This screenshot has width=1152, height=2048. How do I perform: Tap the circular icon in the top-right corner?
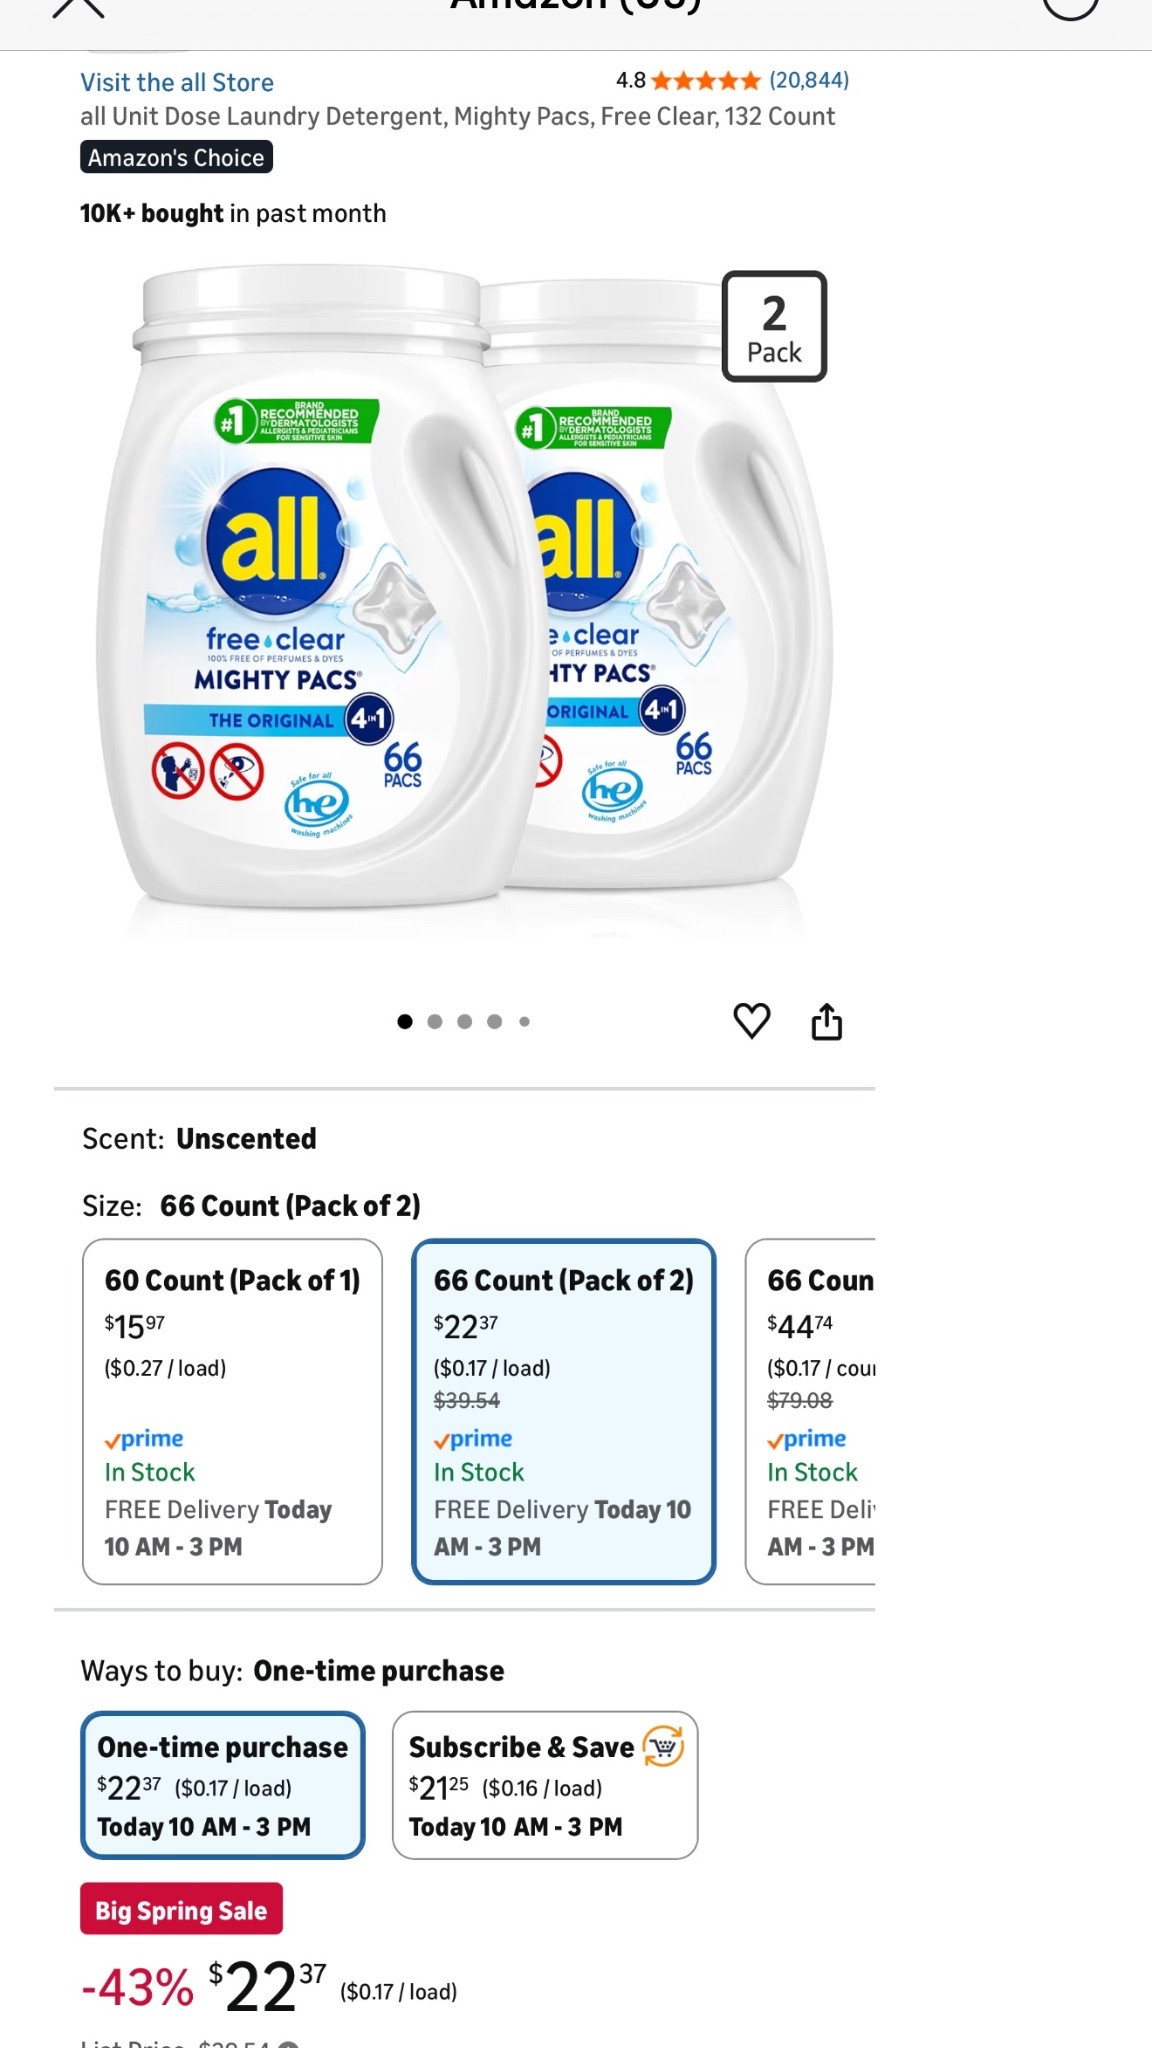tap(1070, 8)
